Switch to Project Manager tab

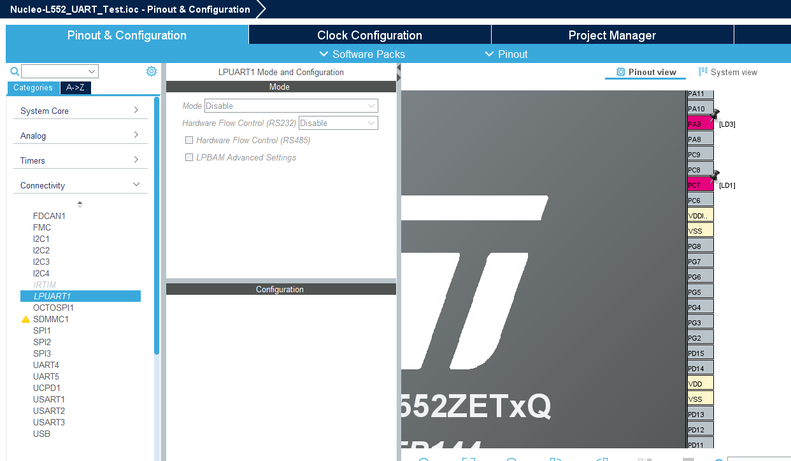tap(612, 35)
